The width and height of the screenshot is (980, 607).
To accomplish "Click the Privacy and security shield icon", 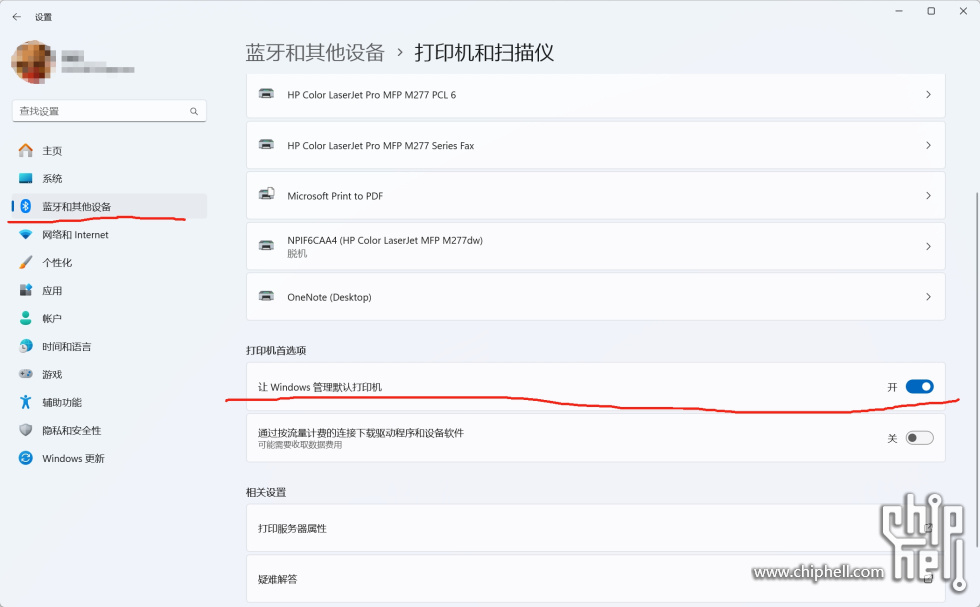I will 26,430.
